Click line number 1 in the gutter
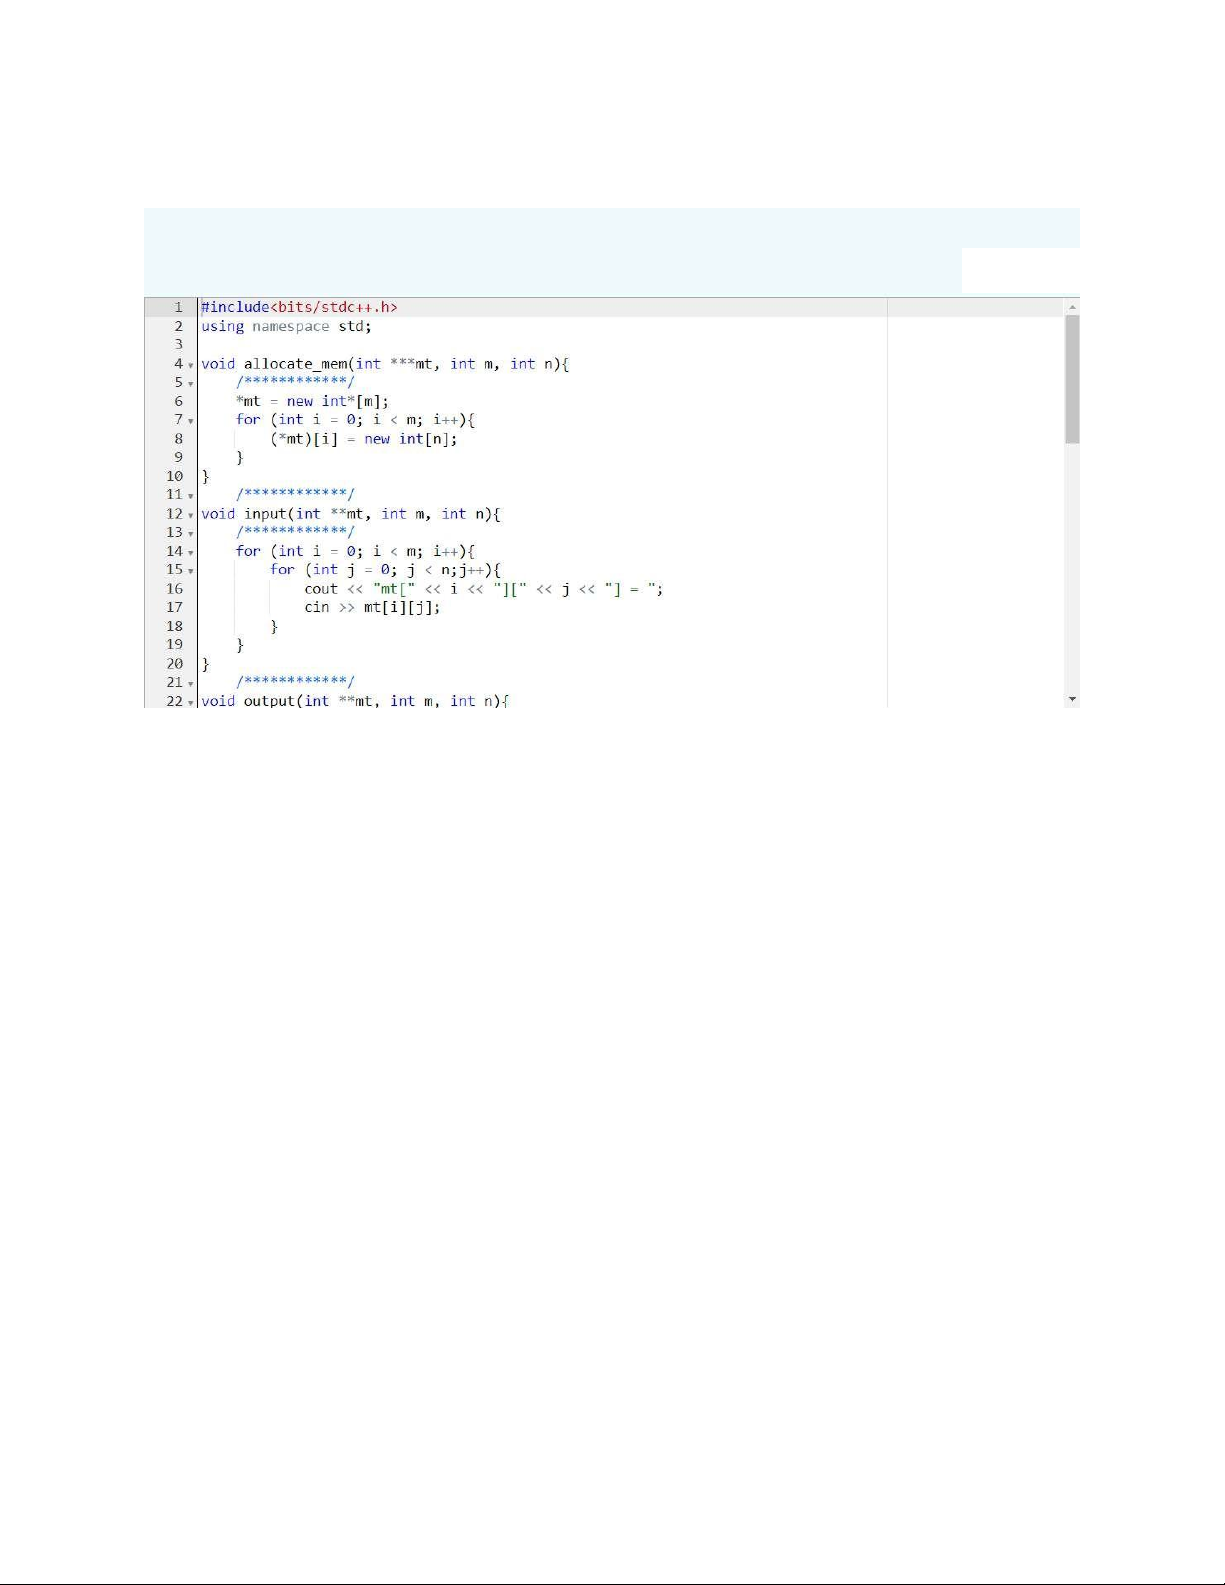The height and width of the screenshot is (1585, 1225). click(178, 307)
